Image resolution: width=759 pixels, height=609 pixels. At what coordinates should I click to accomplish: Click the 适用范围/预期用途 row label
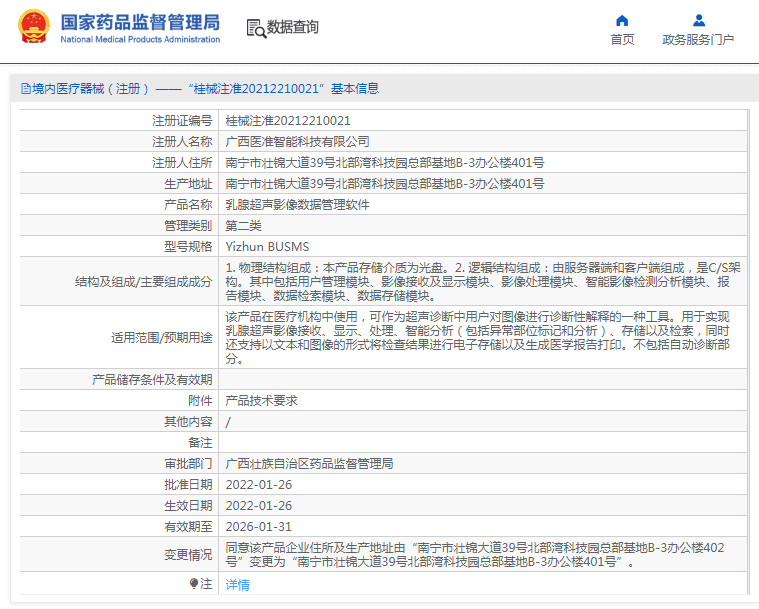(161, 337)
